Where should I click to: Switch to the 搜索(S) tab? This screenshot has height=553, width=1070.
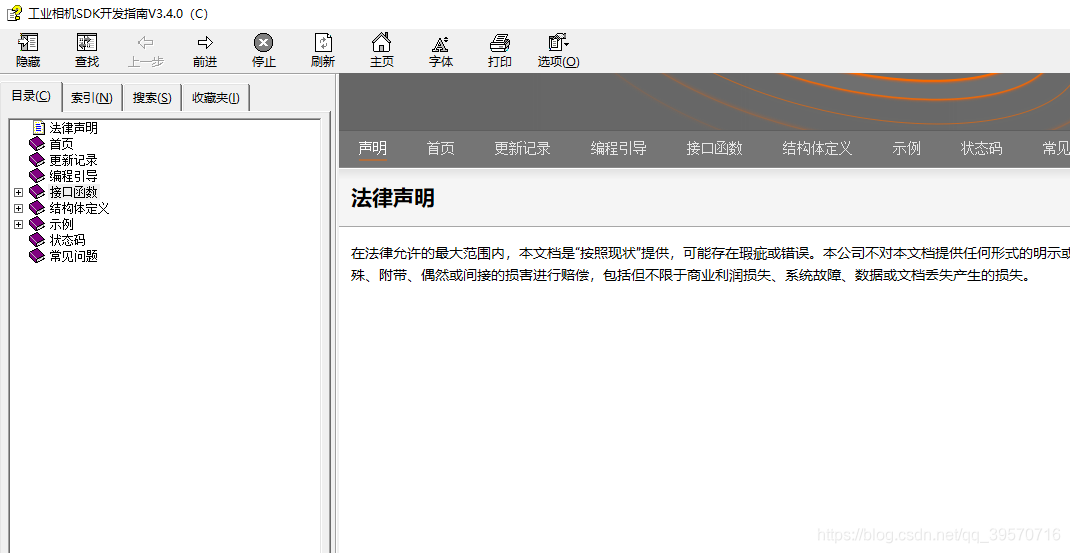click(x=152, y=98)
